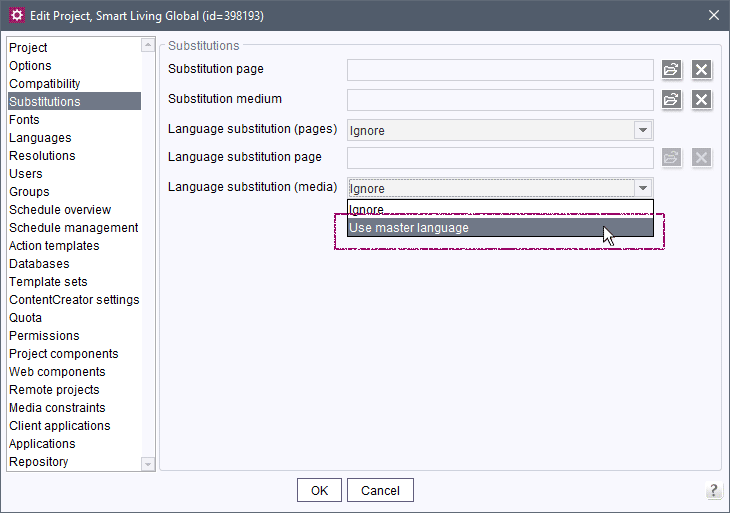730x513 pixels.
Task: Select Substitutions entry in list
Action: point(74,101)
